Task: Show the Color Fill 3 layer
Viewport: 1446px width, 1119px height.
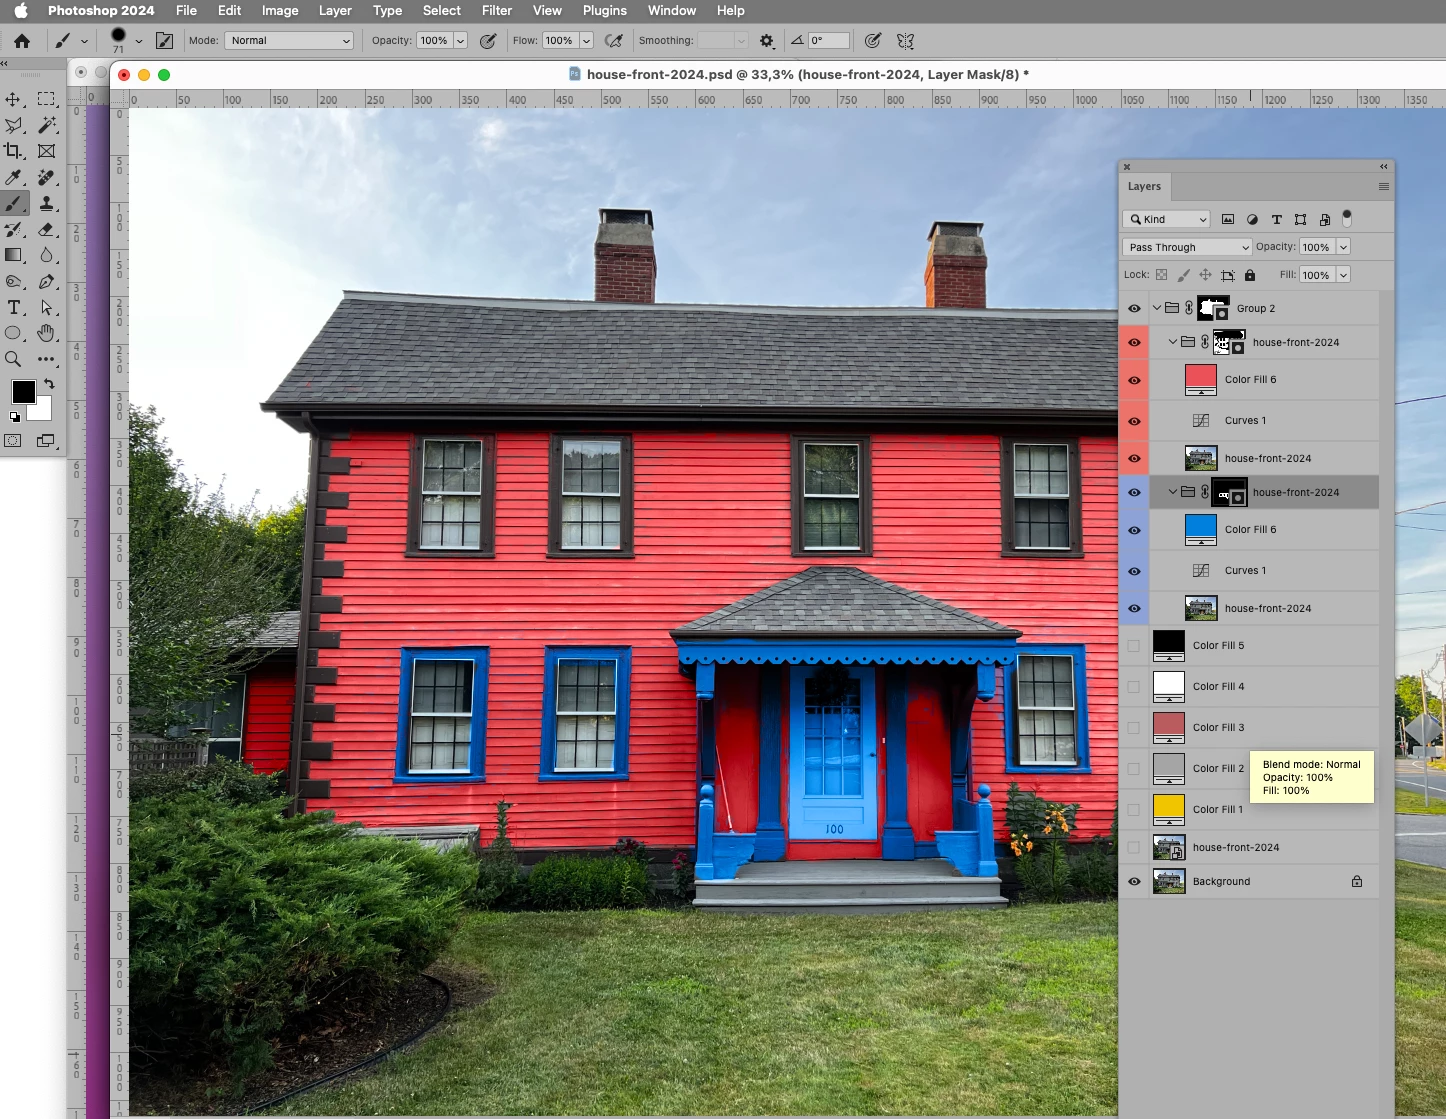Action: [x=1133, y=728]
